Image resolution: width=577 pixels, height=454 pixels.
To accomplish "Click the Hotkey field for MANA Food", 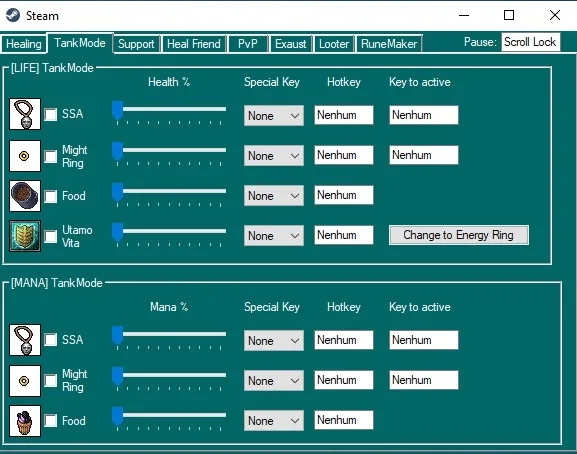I will point(344,420).
